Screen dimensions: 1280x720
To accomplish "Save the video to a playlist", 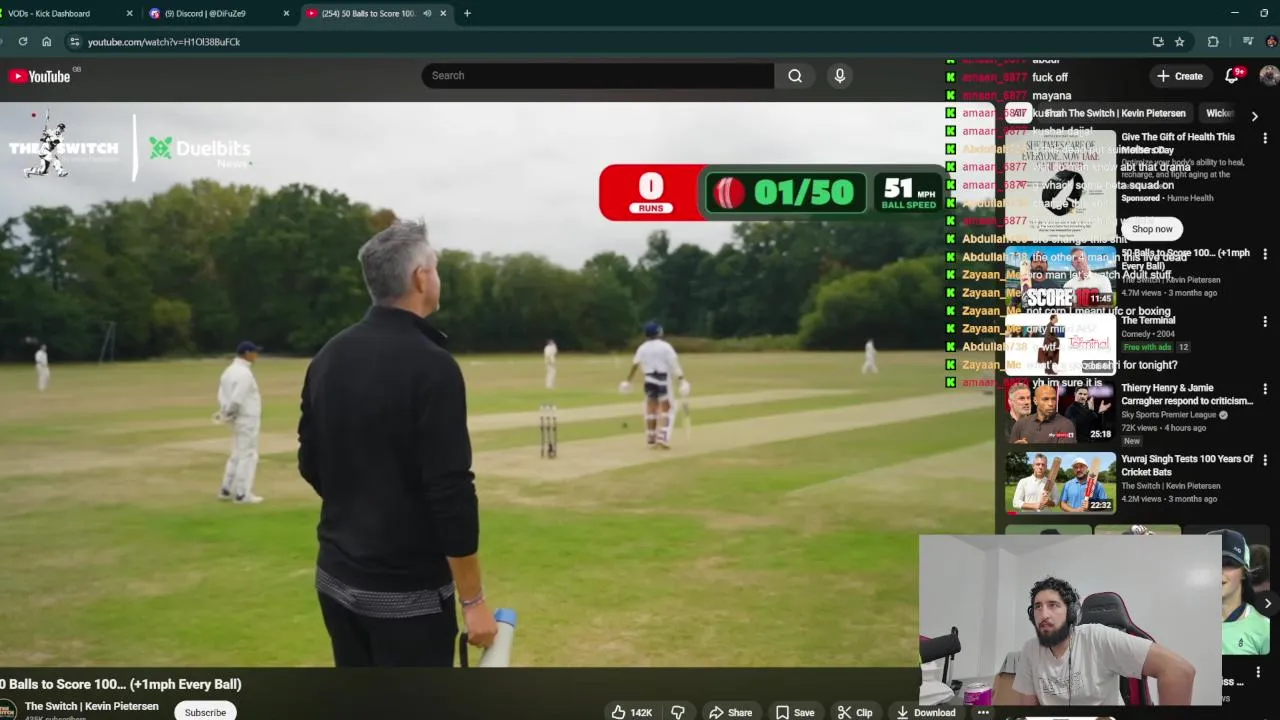I will (795, 712).
